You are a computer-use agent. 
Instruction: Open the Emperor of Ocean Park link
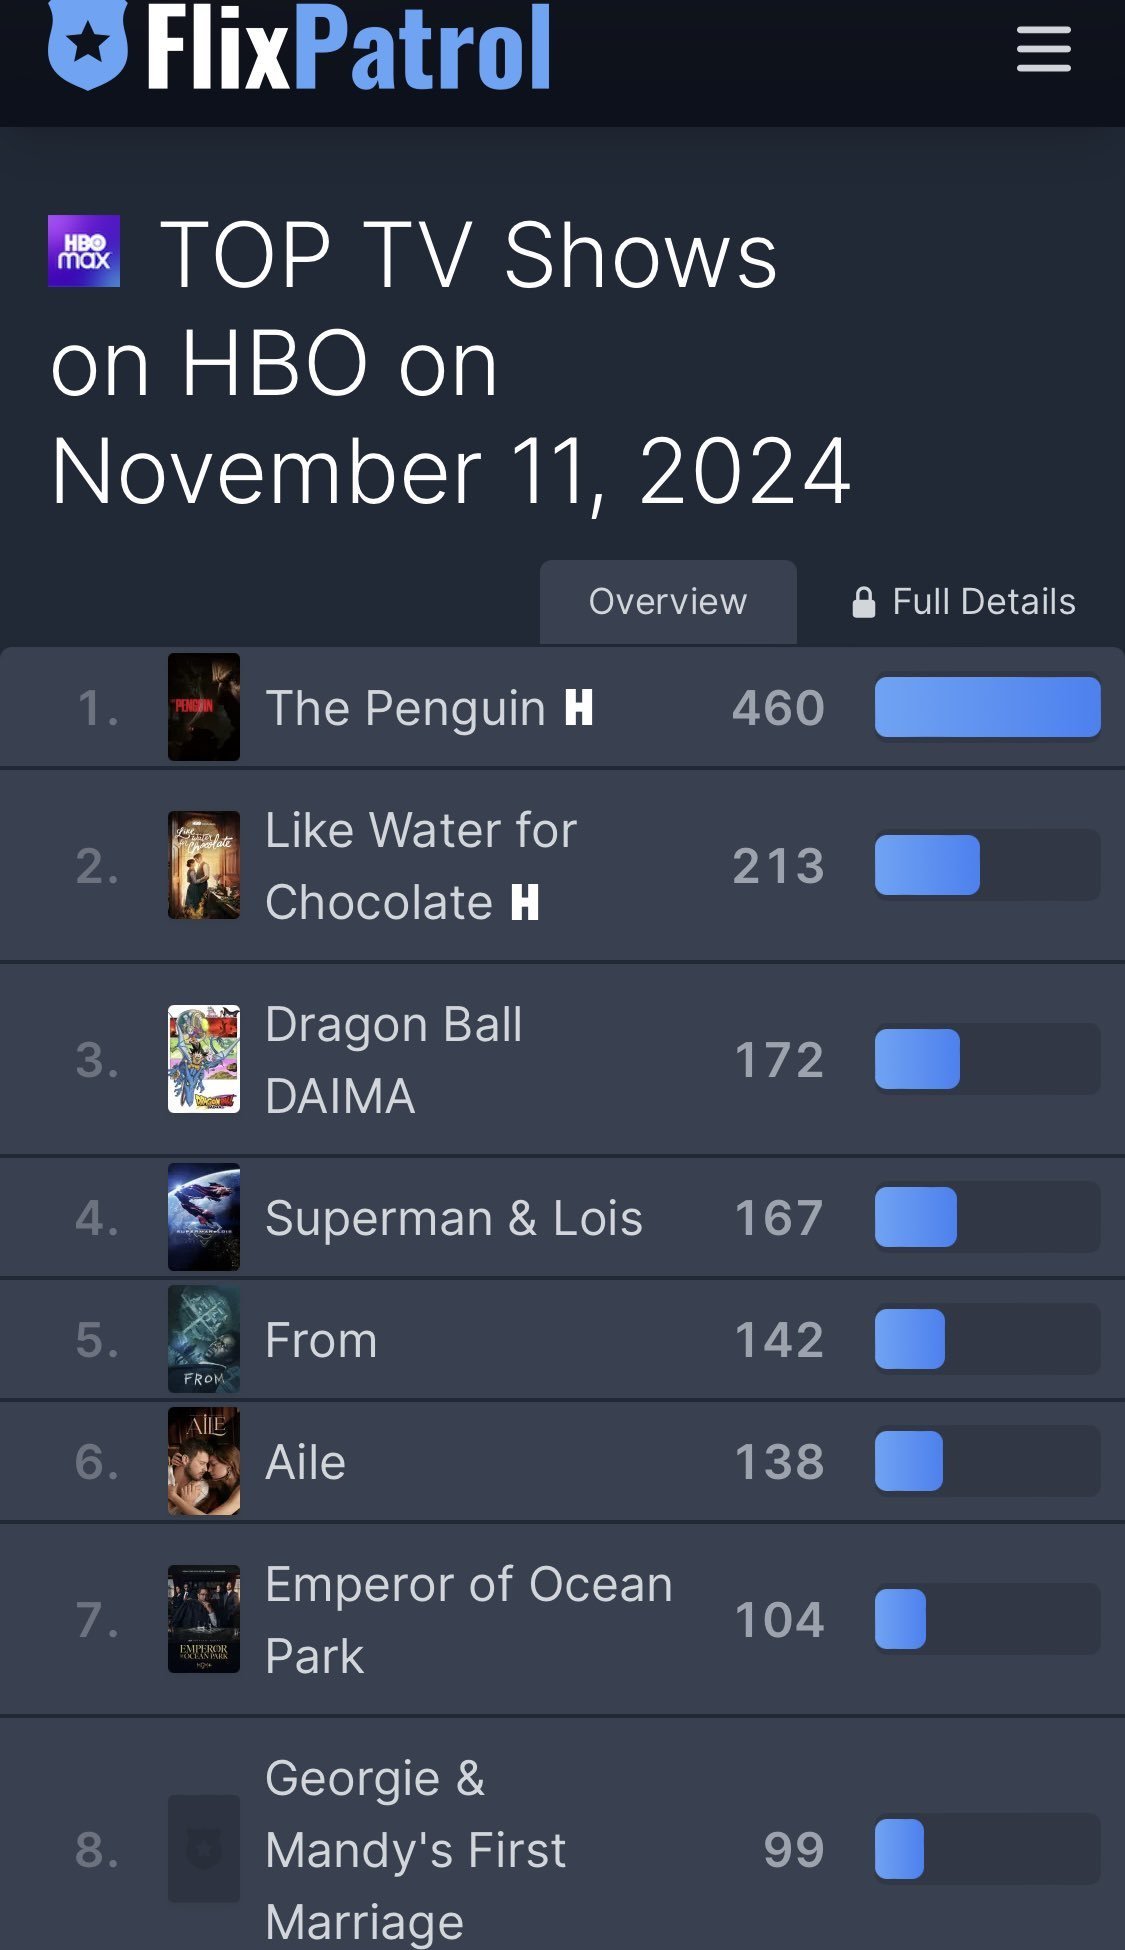[x=468, y=1620]
